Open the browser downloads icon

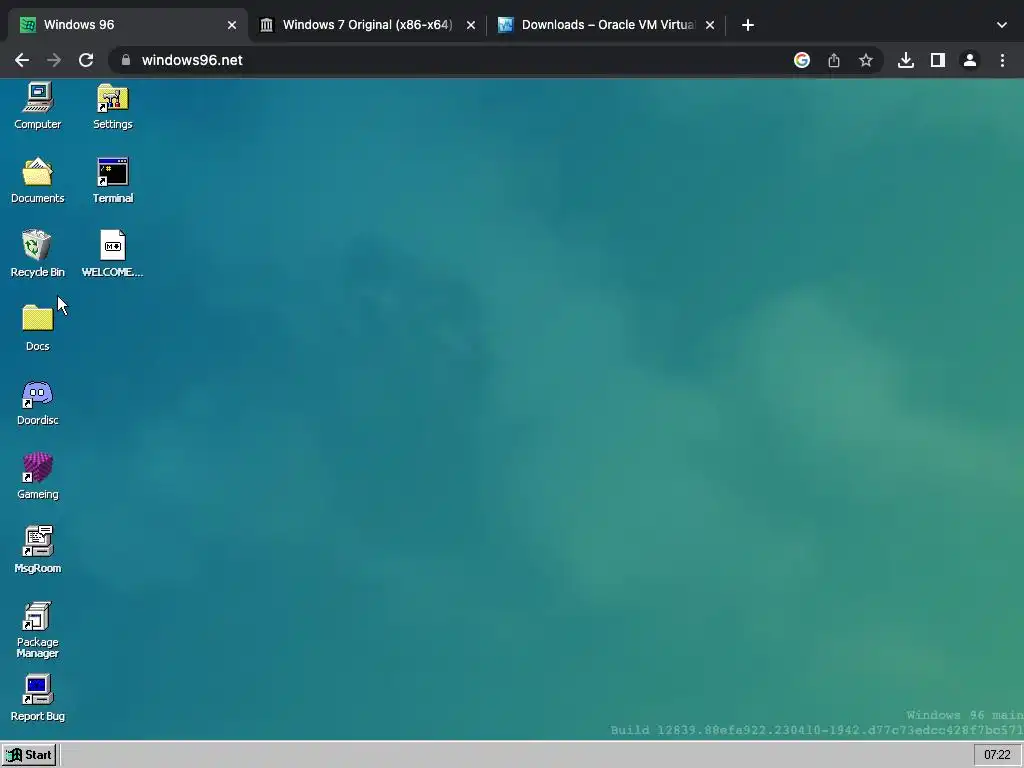click(x=906, y=60)
